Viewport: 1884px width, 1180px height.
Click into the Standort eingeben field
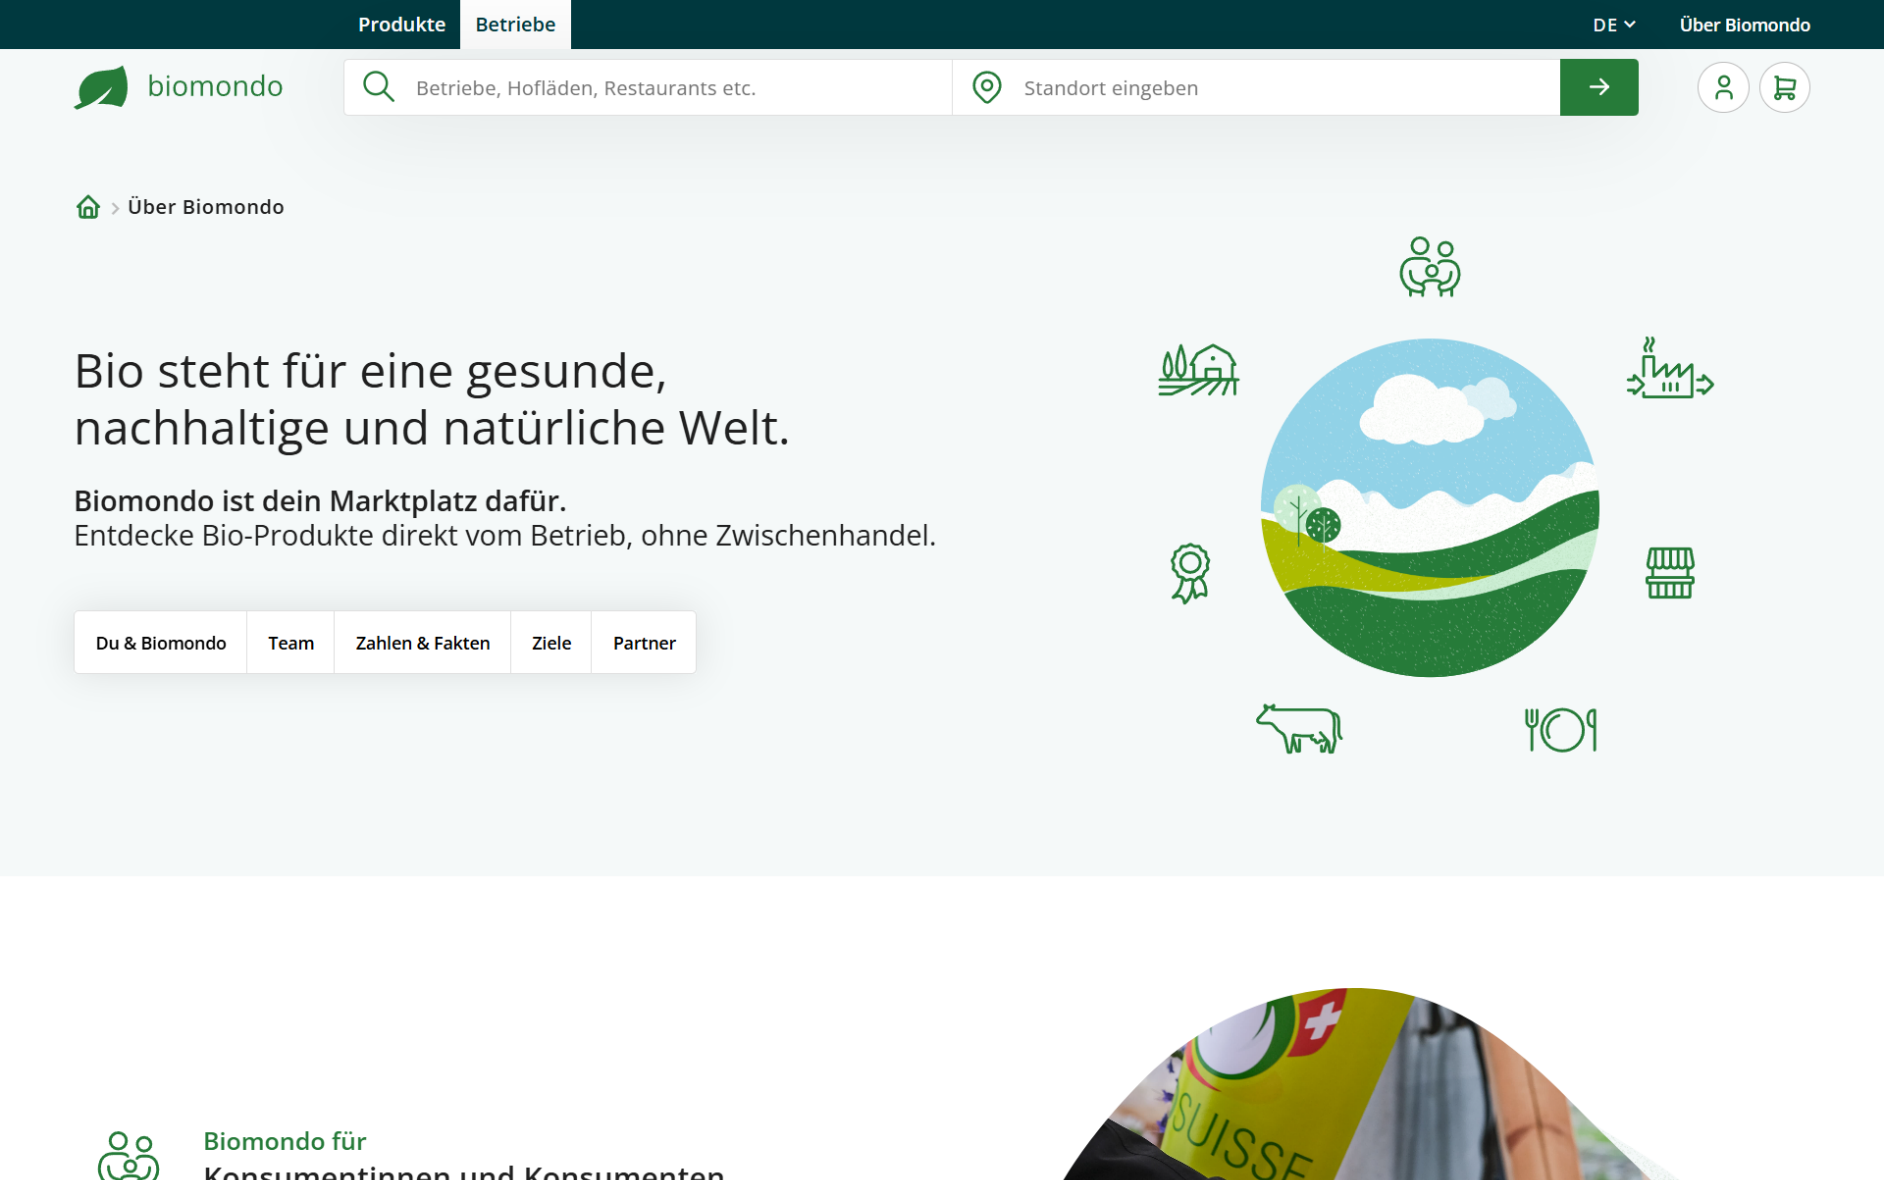point(1200,87)
